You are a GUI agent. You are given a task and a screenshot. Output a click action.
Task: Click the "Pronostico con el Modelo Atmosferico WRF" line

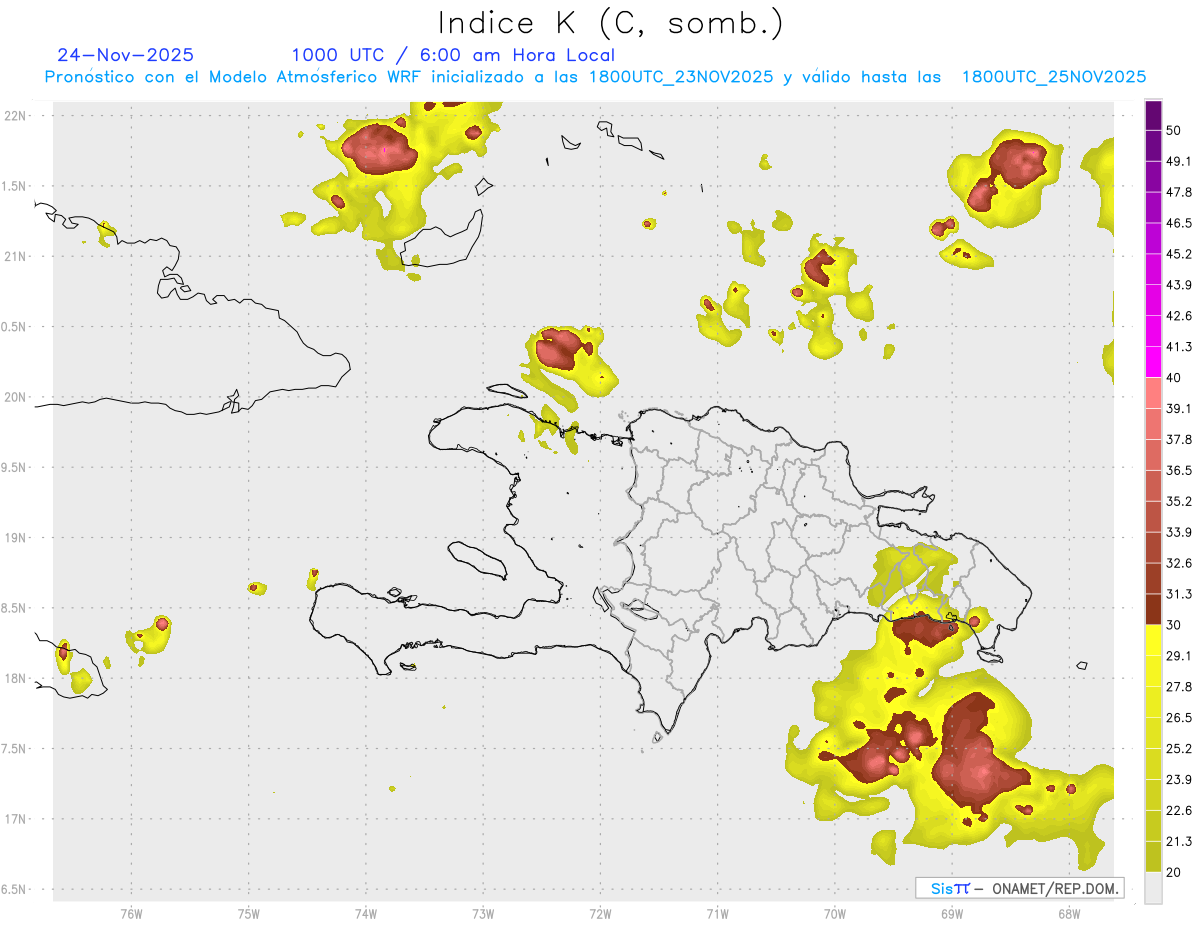click(595, 77)
